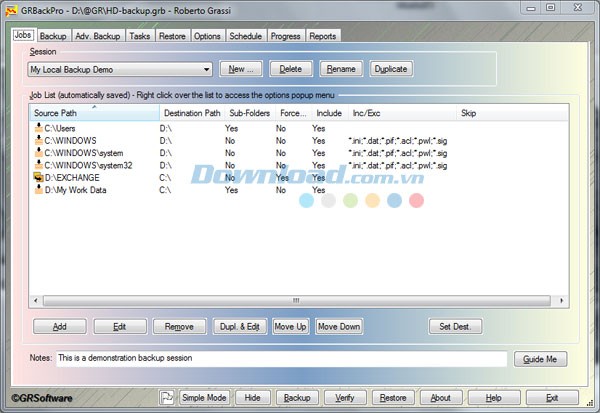Click the flag icon beside Simple Mode
Image resolution: width=600 pixels, height=413 pixels.
[167, 397]
